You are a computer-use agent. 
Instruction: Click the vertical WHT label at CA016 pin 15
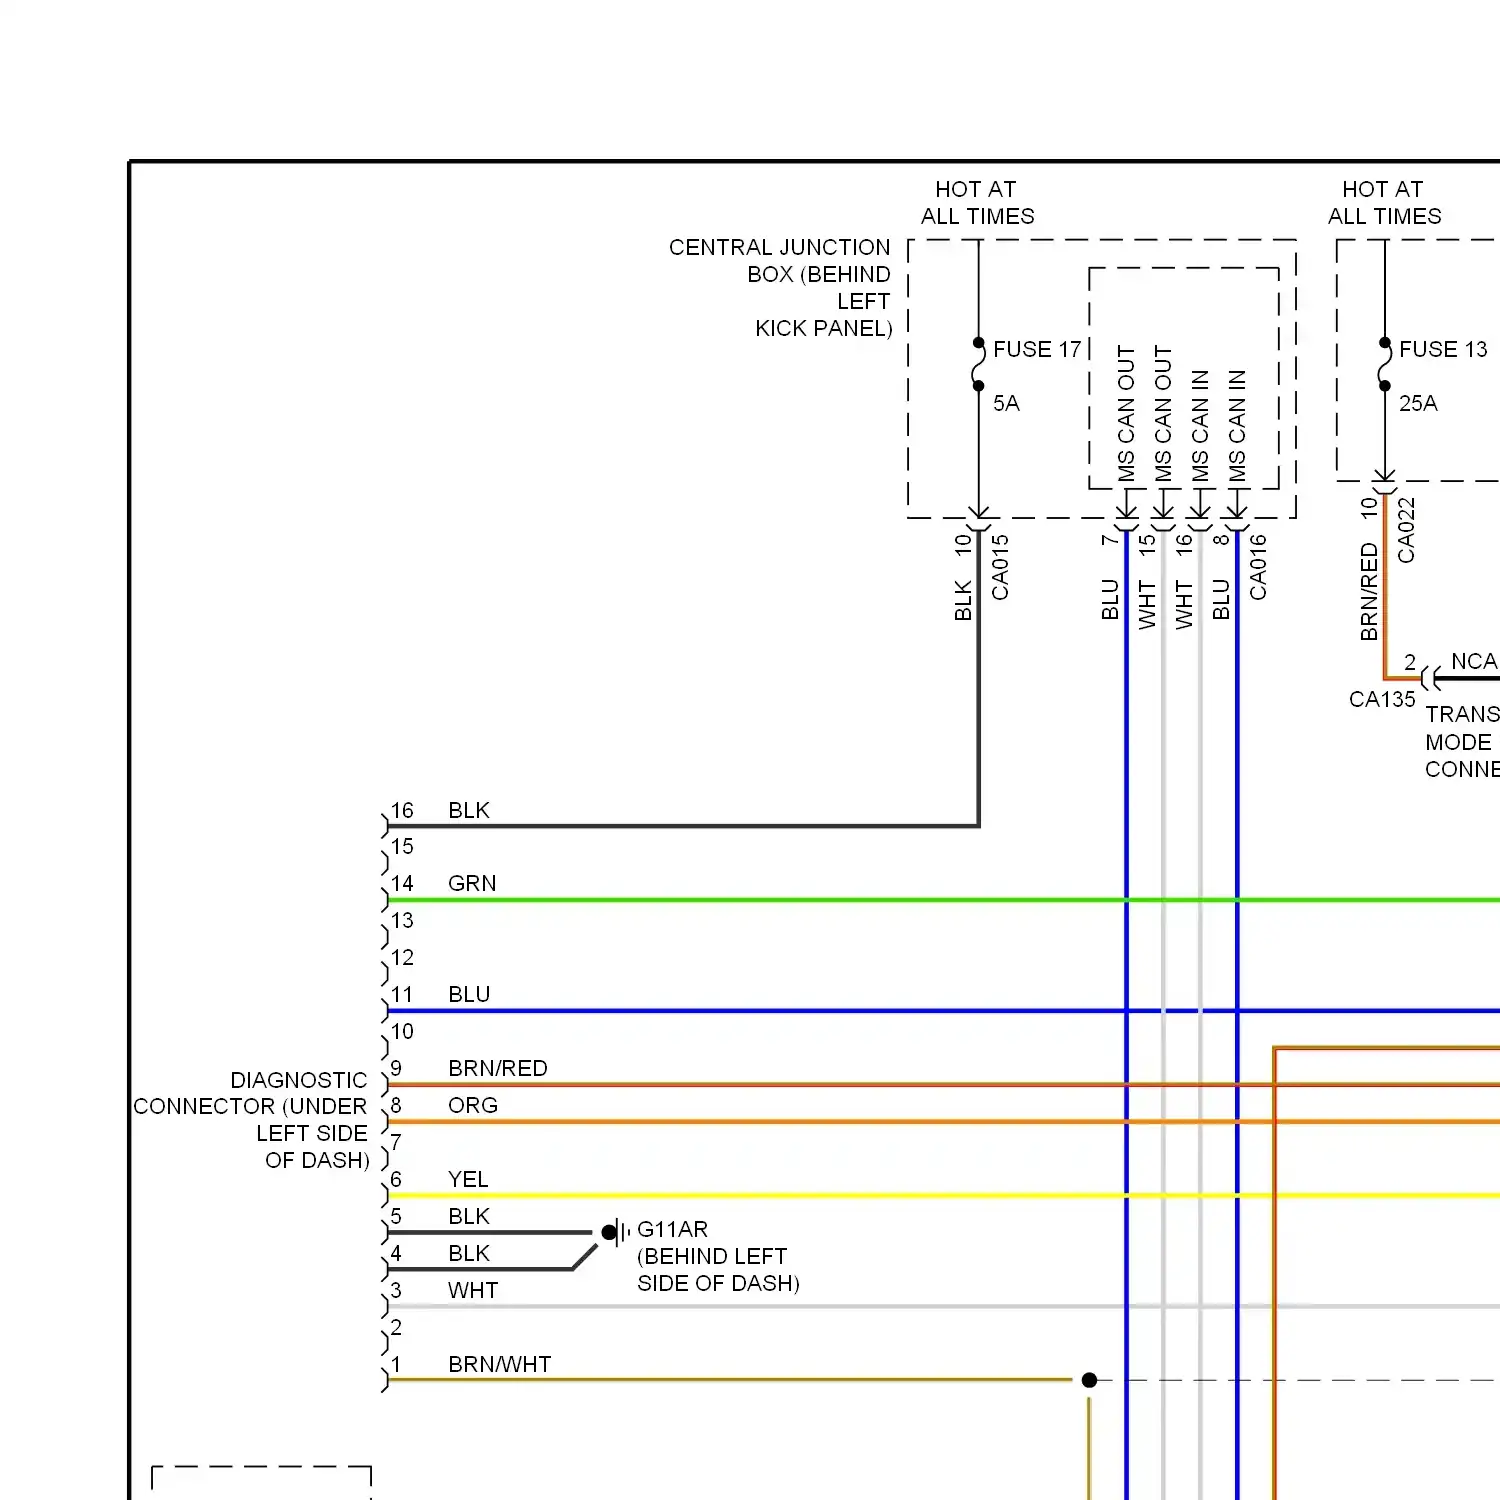(x=1147, y=605)
